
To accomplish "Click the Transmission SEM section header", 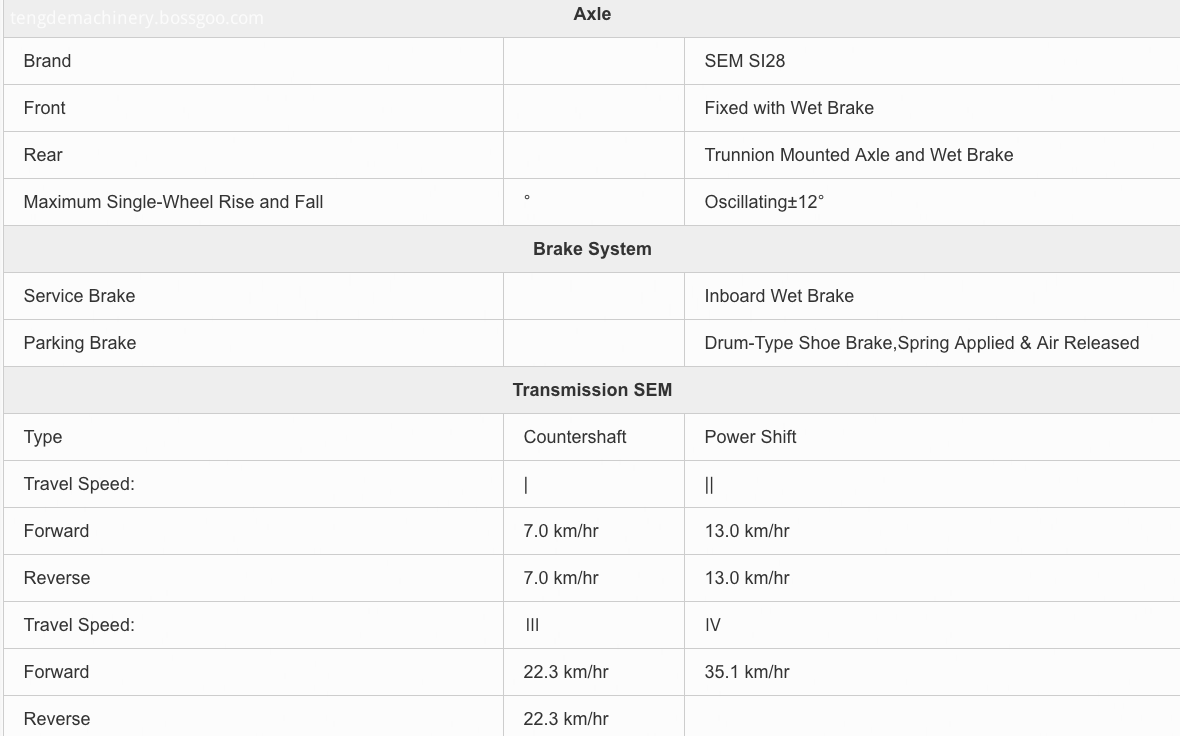I will pyautogui.click(x=592, y=390).
